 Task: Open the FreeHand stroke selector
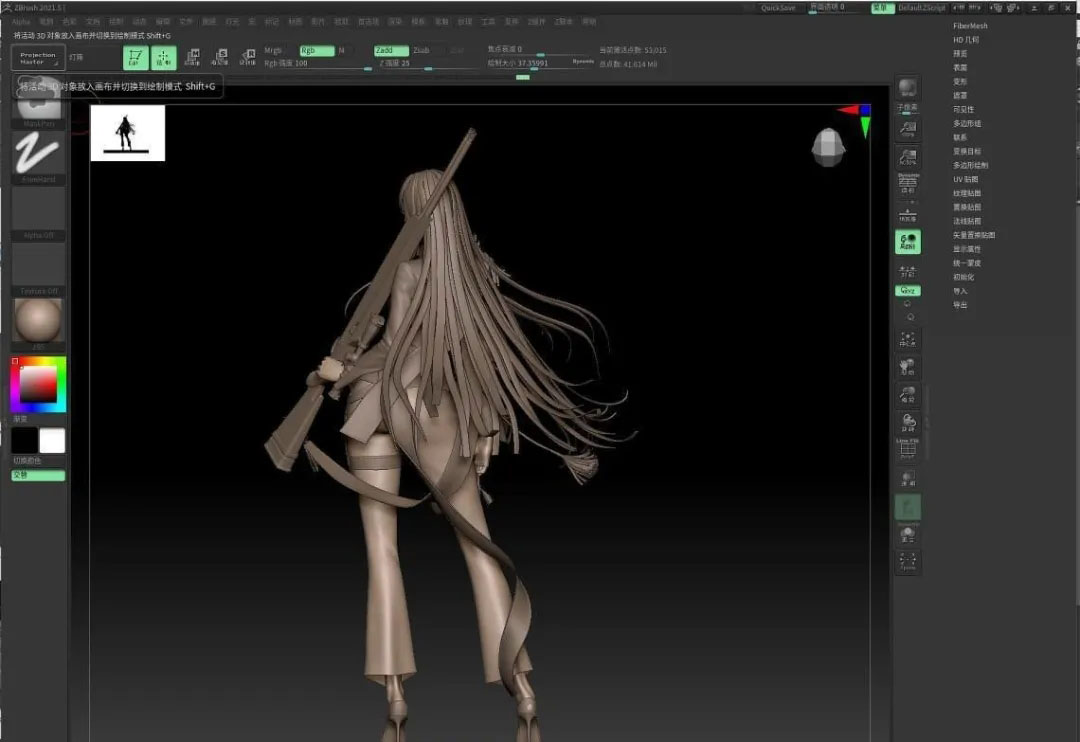point(39,155)
